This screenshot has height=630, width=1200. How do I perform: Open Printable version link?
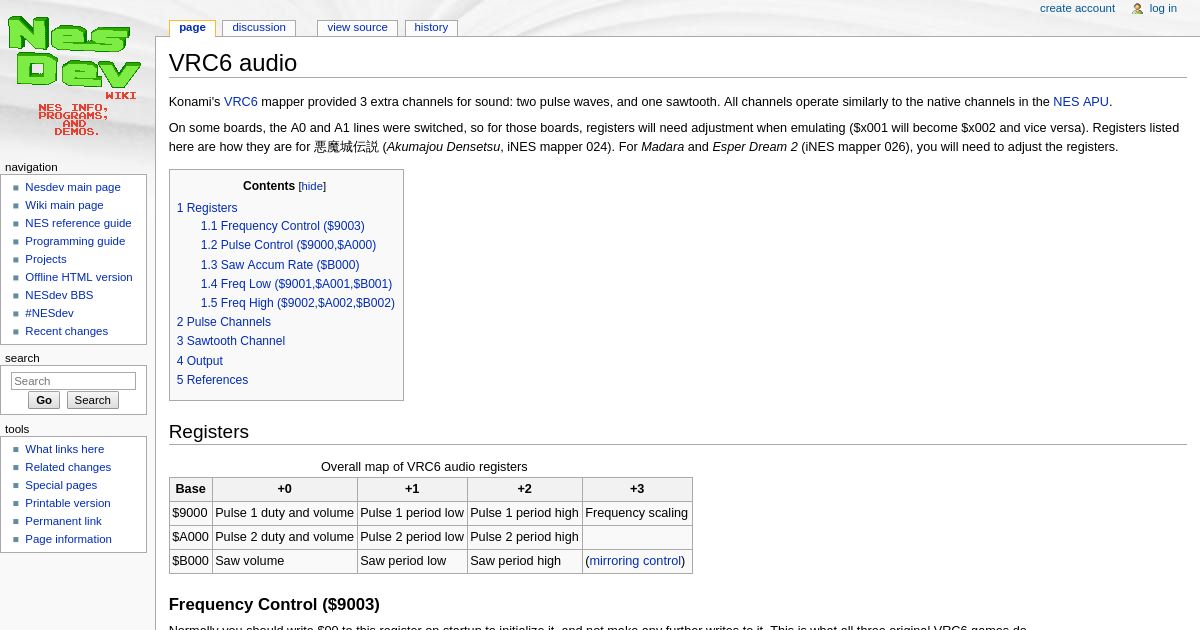pos(68,503)
